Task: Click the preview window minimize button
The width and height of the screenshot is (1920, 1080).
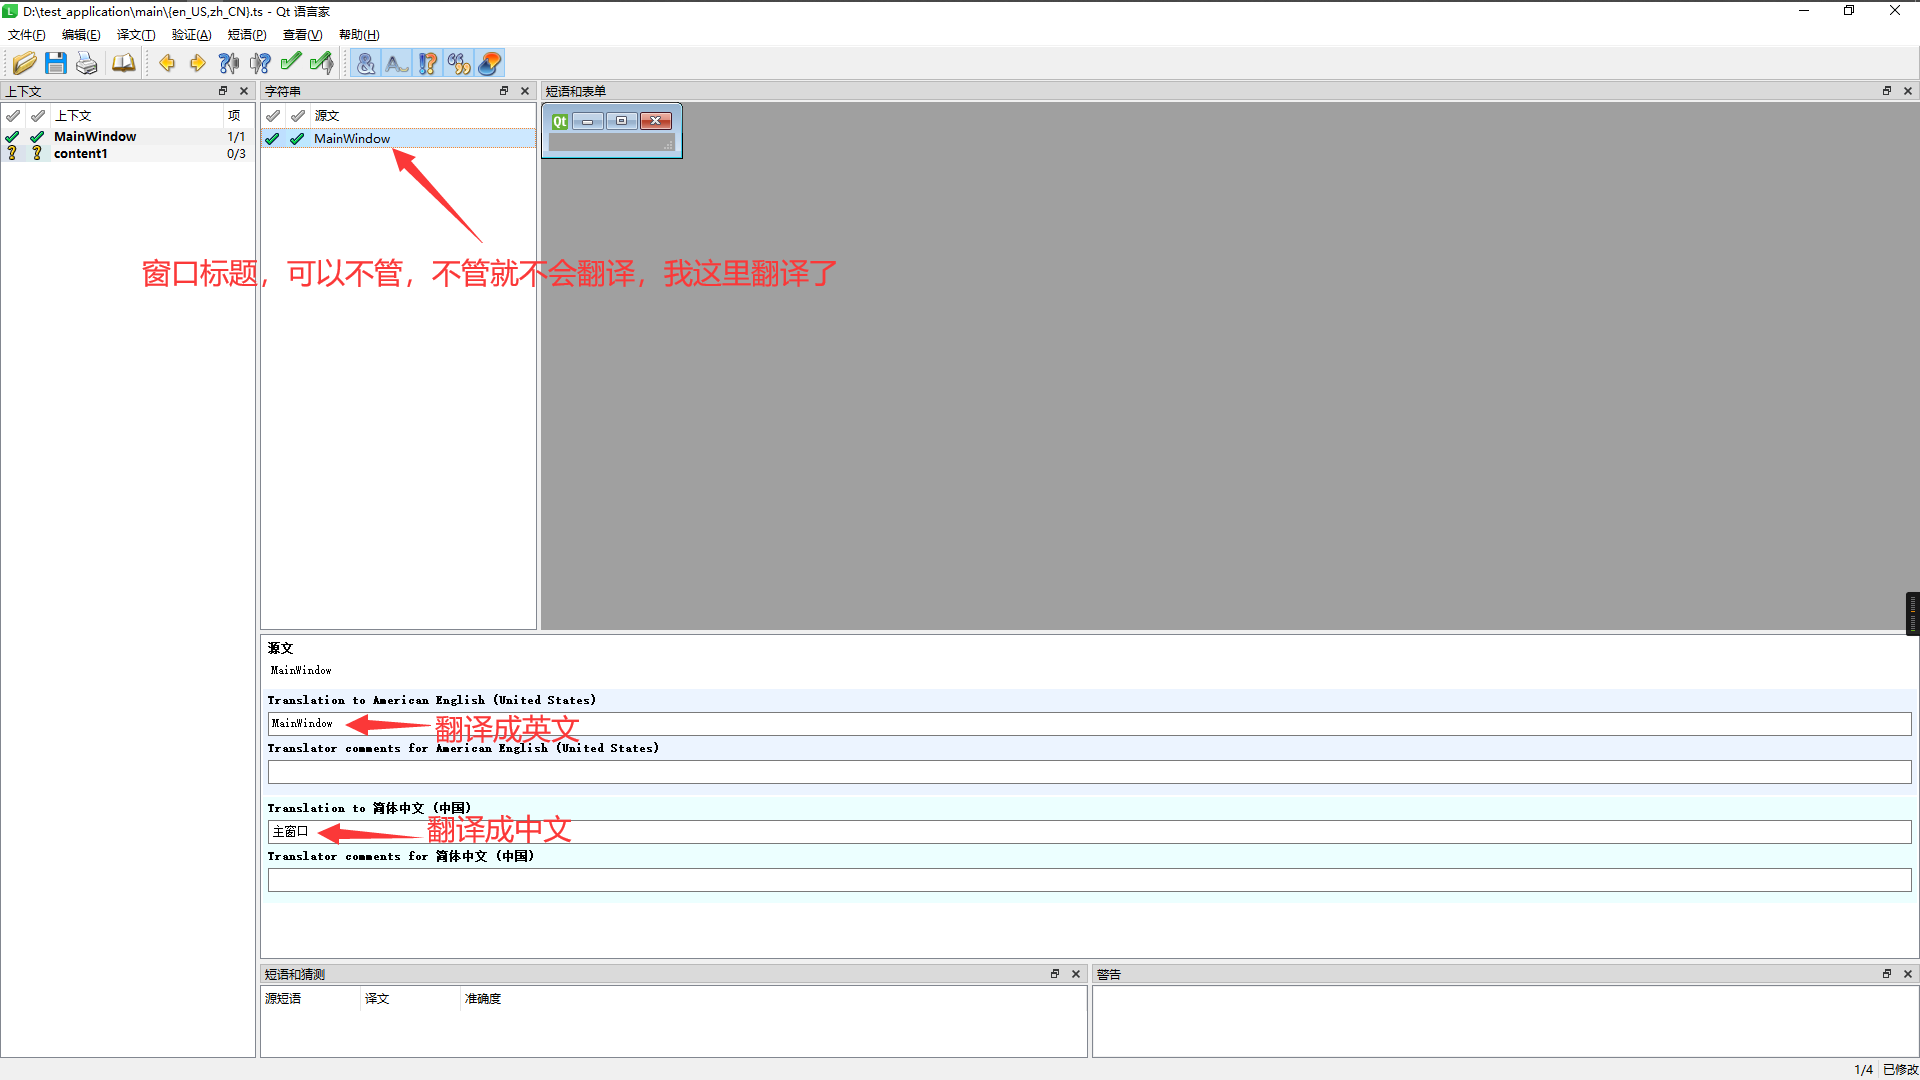Action: coord(588,121)
